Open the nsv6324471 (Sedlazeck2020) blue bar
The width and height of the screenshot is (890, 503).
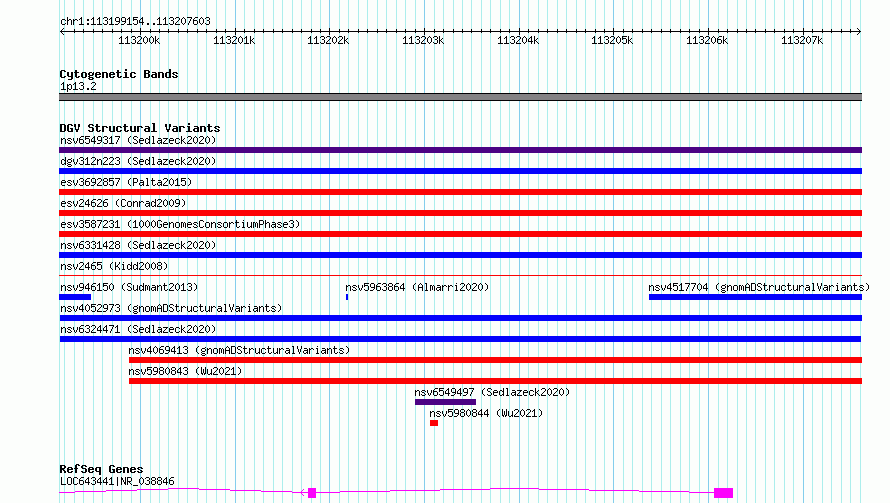click(x=460, y=339)
